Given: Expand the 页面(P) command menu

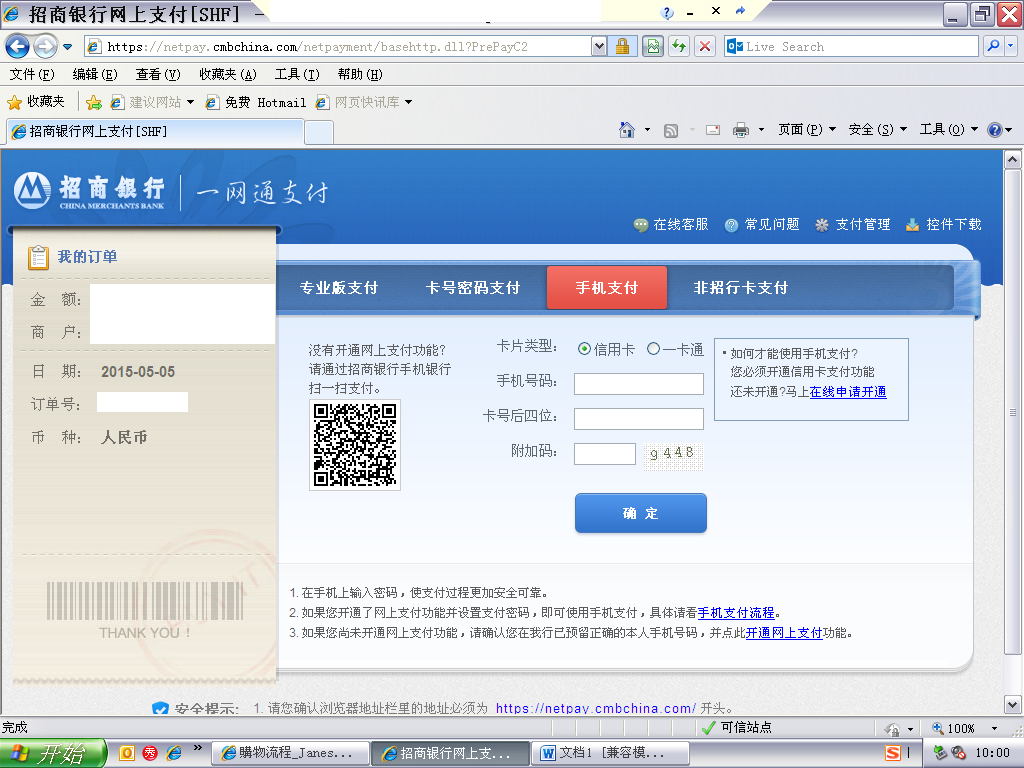Looking at the screenshot, I should pyautogui.click(x=807, y=130).
